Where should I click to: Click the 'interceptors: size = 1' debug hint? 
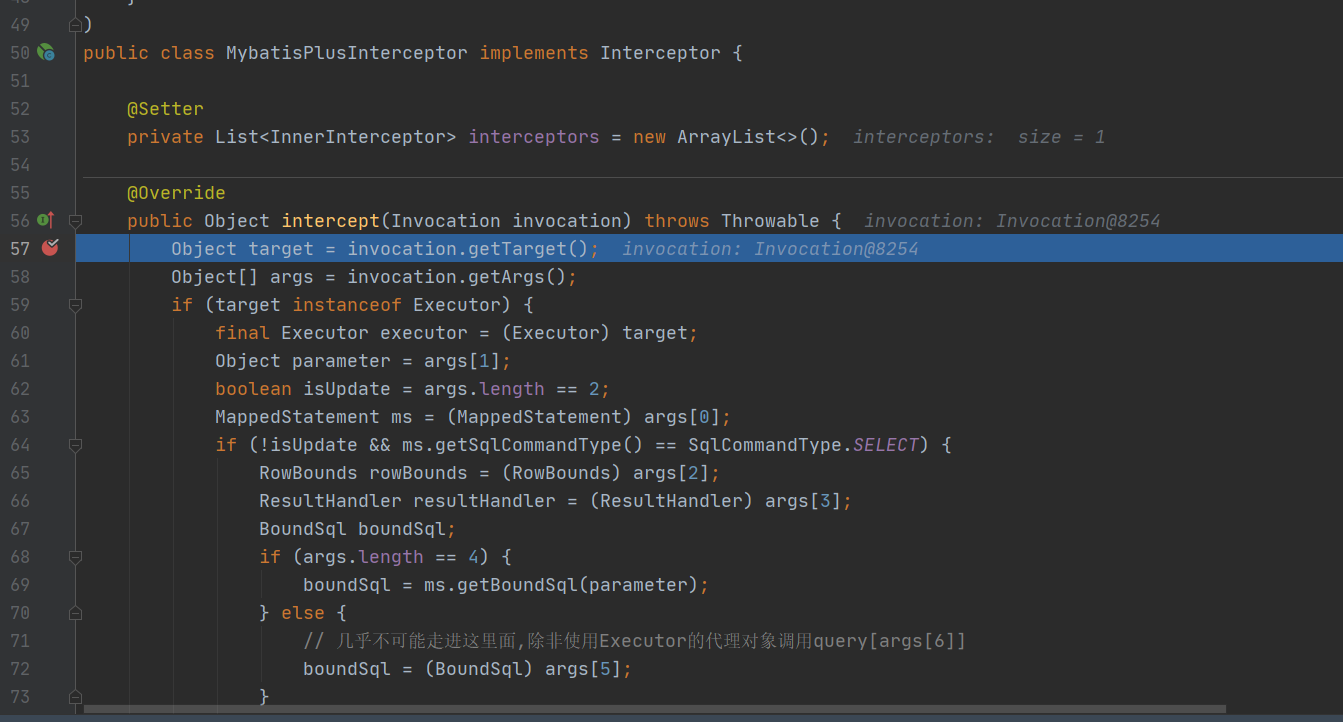tap(979, 137)
